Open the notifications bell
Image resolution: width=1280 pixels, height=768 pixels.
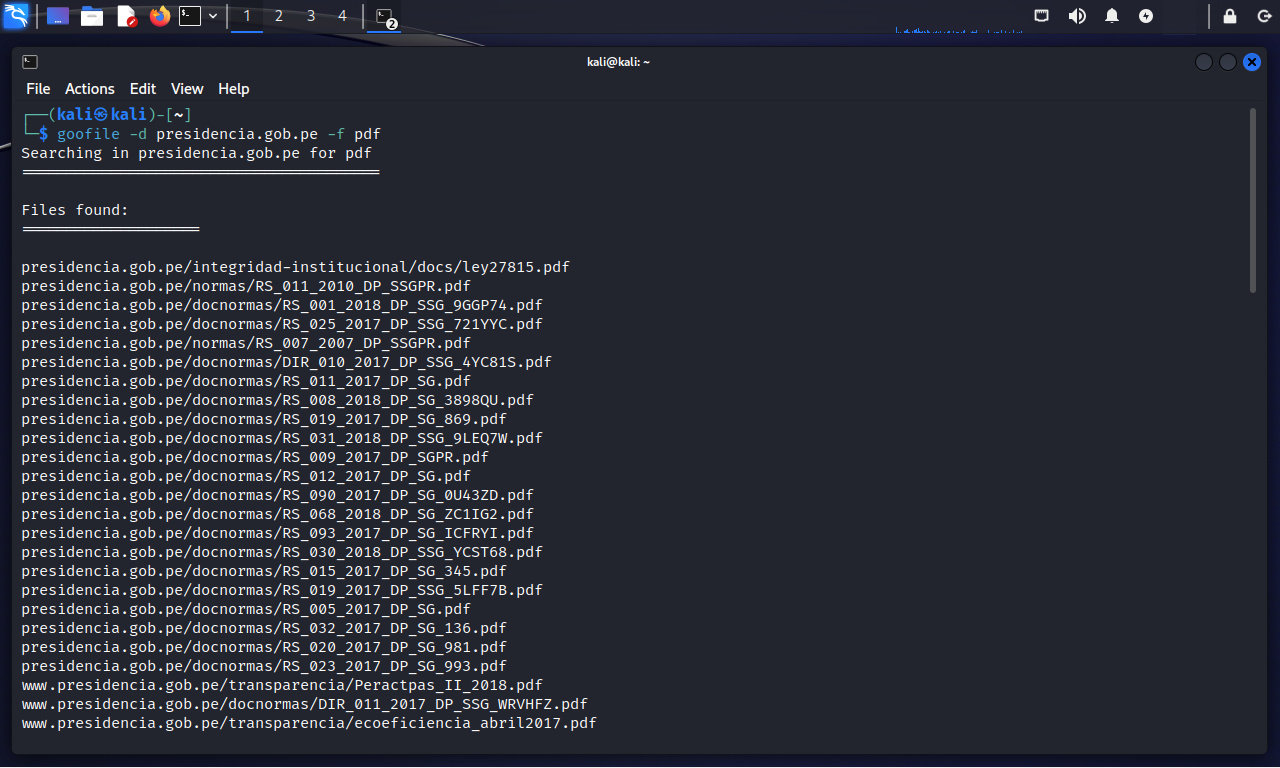click(x=1112, y=16)
